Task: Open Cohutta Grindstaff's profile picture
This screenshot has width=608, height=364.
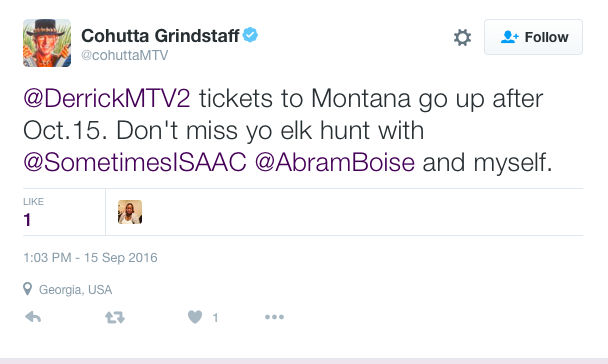Action: click(x=47, y=43)
